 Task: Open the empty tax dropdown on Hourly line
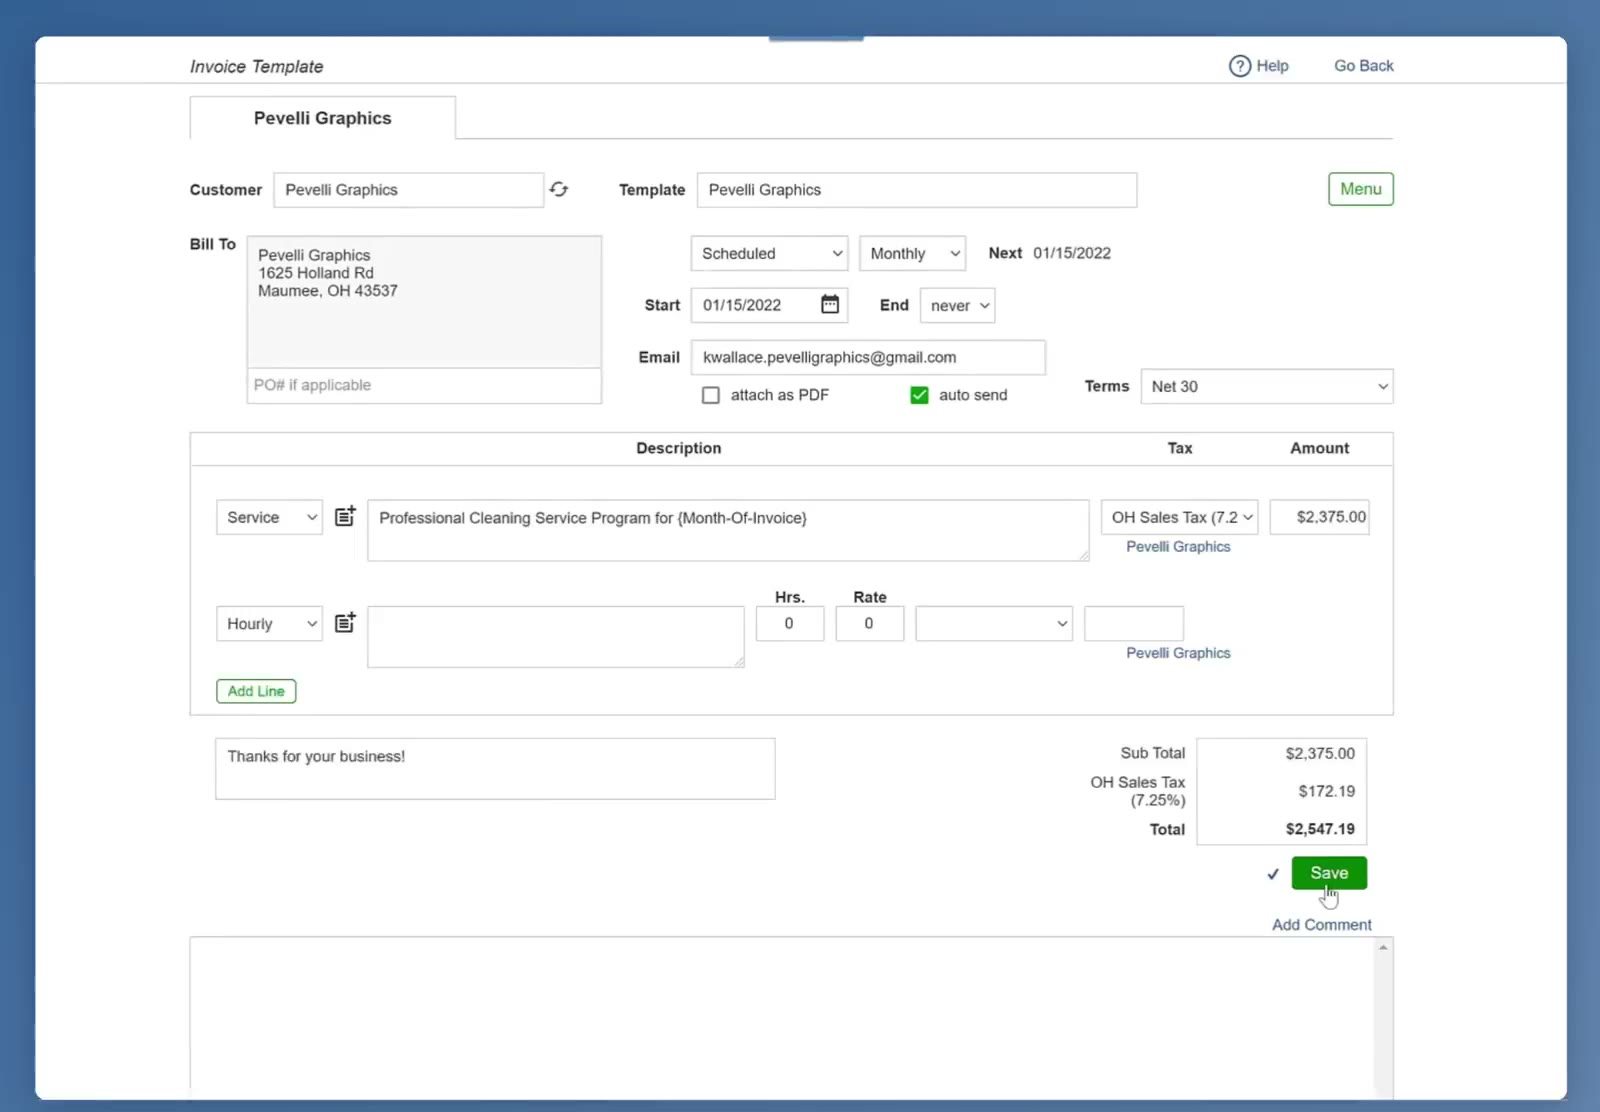[994, 624]
